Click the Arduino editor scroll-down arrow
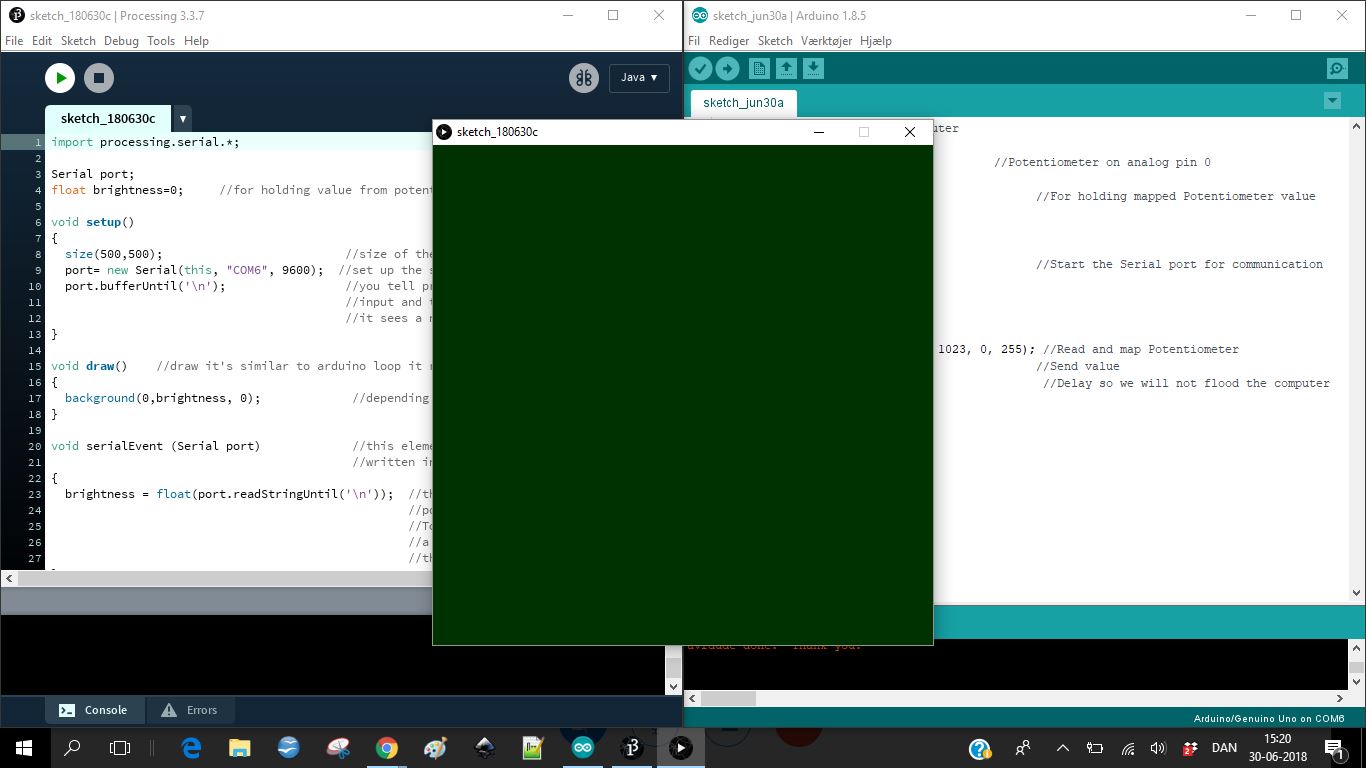 (x=1357, y=593)
